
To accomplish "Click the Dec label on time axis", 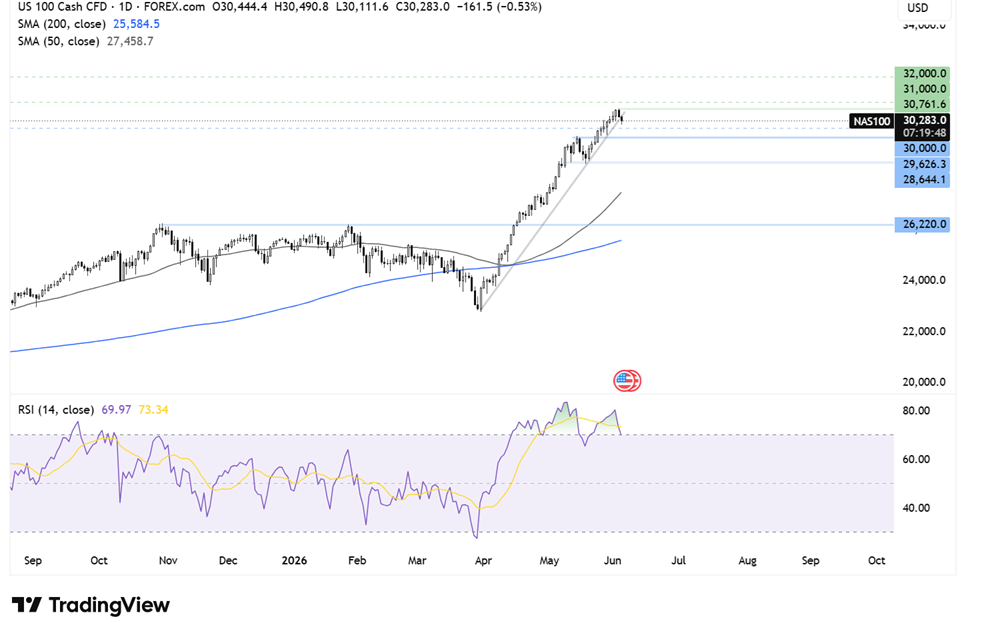I will (x=228, y=561).
